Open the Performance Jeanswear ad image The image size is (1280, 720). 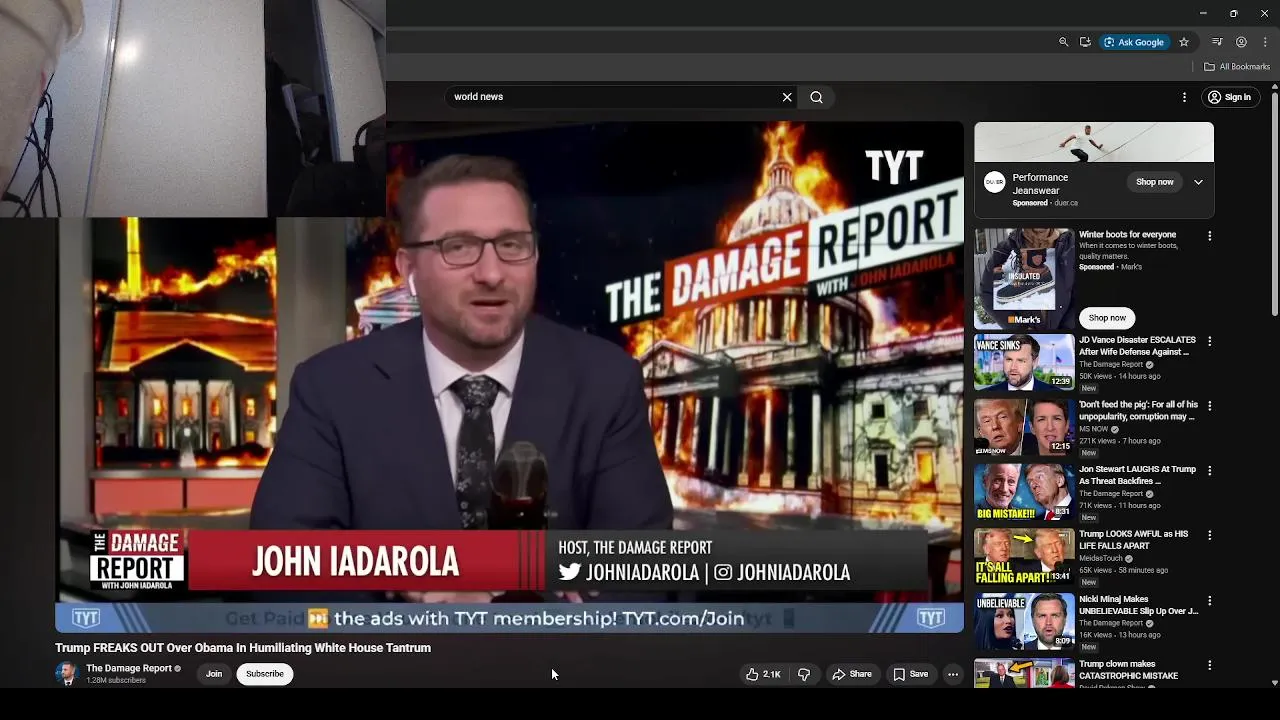[x=1094, y=142]
